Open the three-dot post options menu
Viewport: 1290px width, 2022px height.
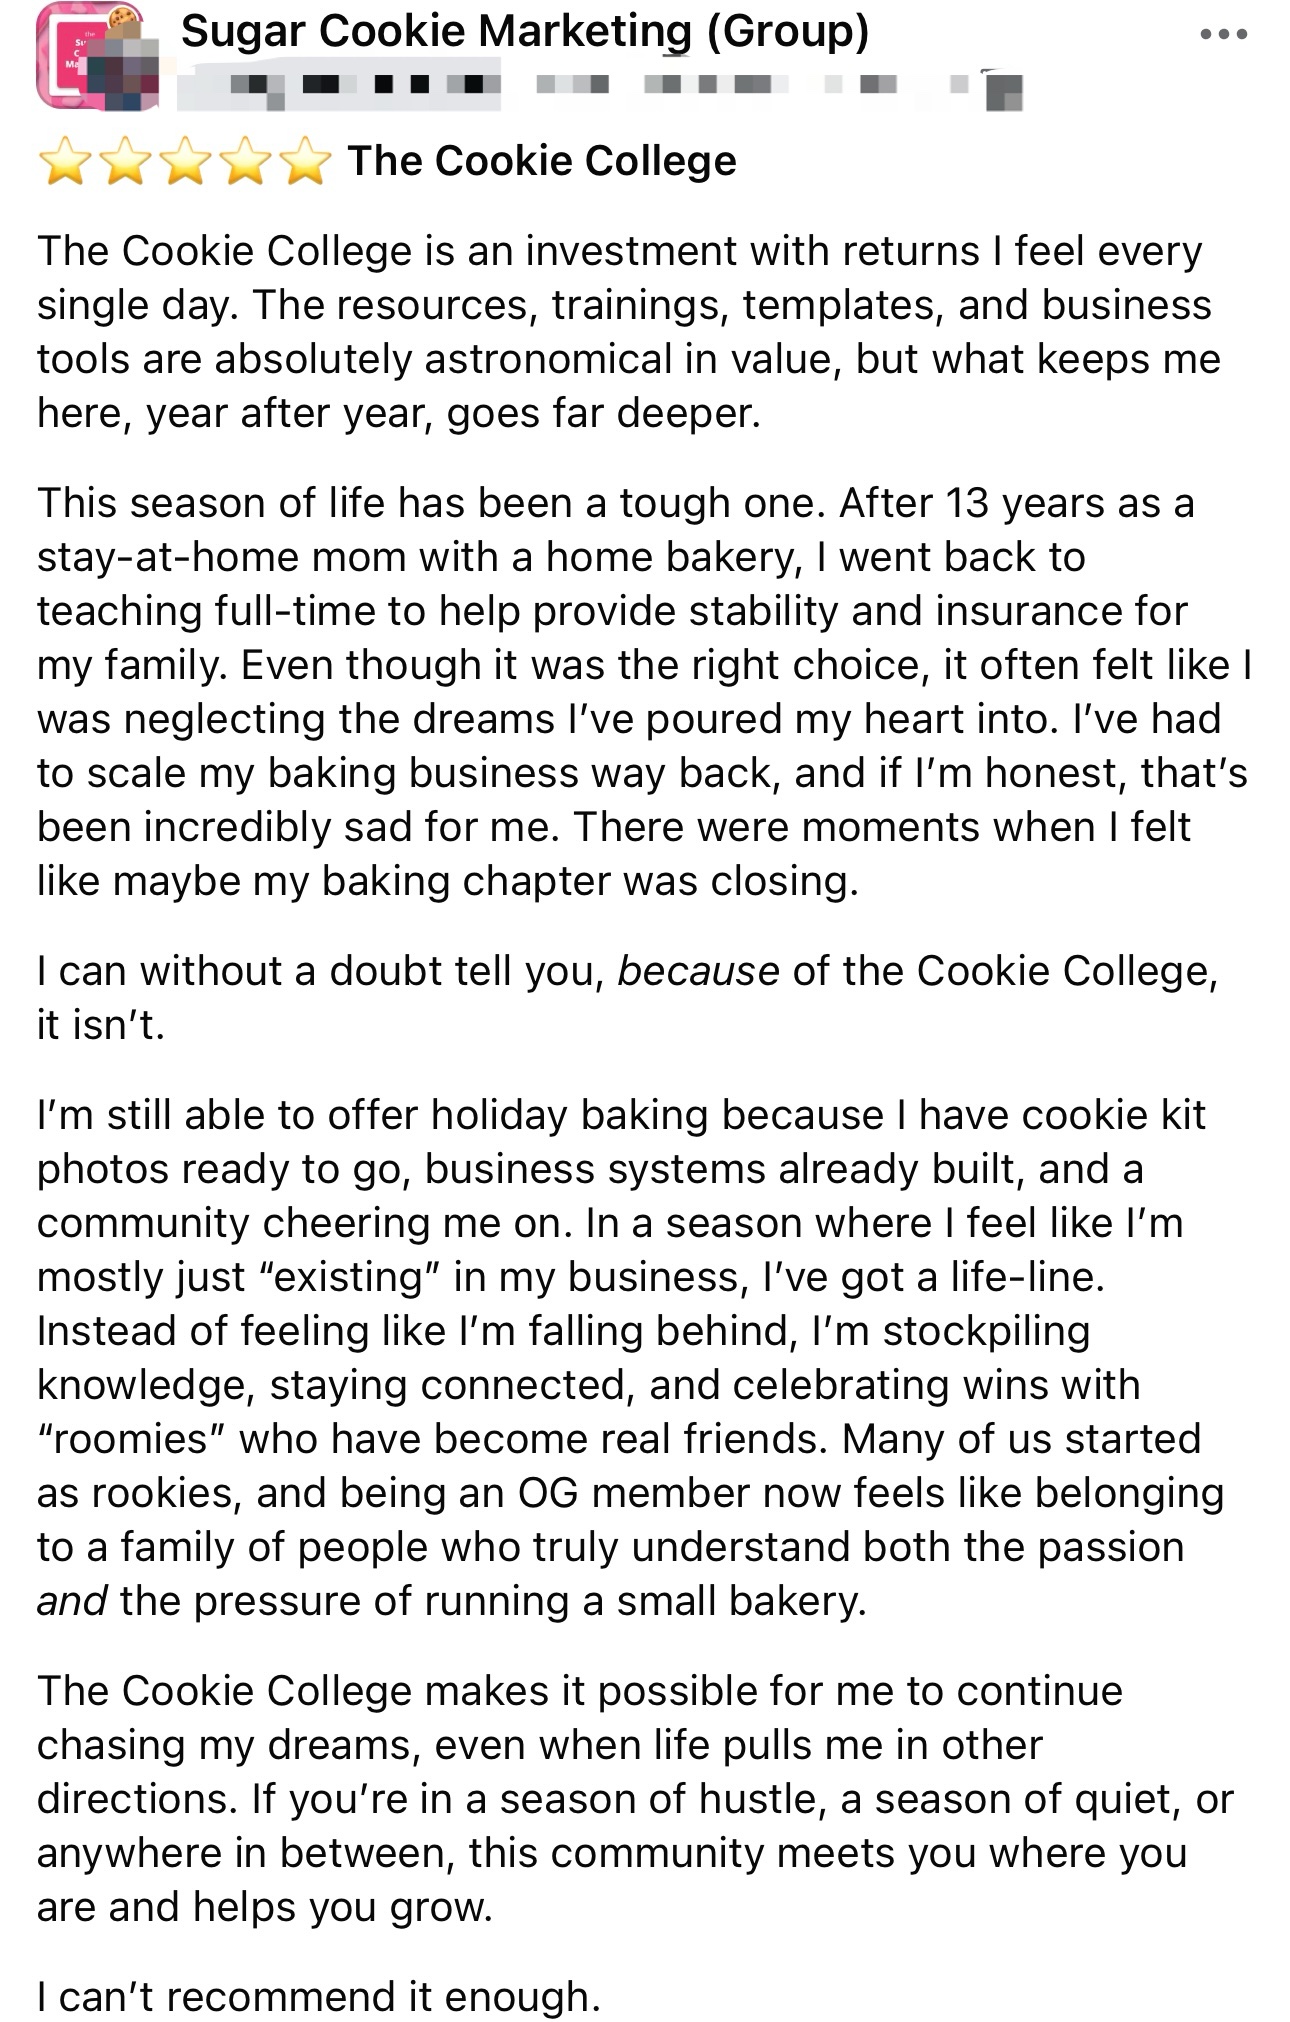pyautogui.click(x=1223, y=35)
